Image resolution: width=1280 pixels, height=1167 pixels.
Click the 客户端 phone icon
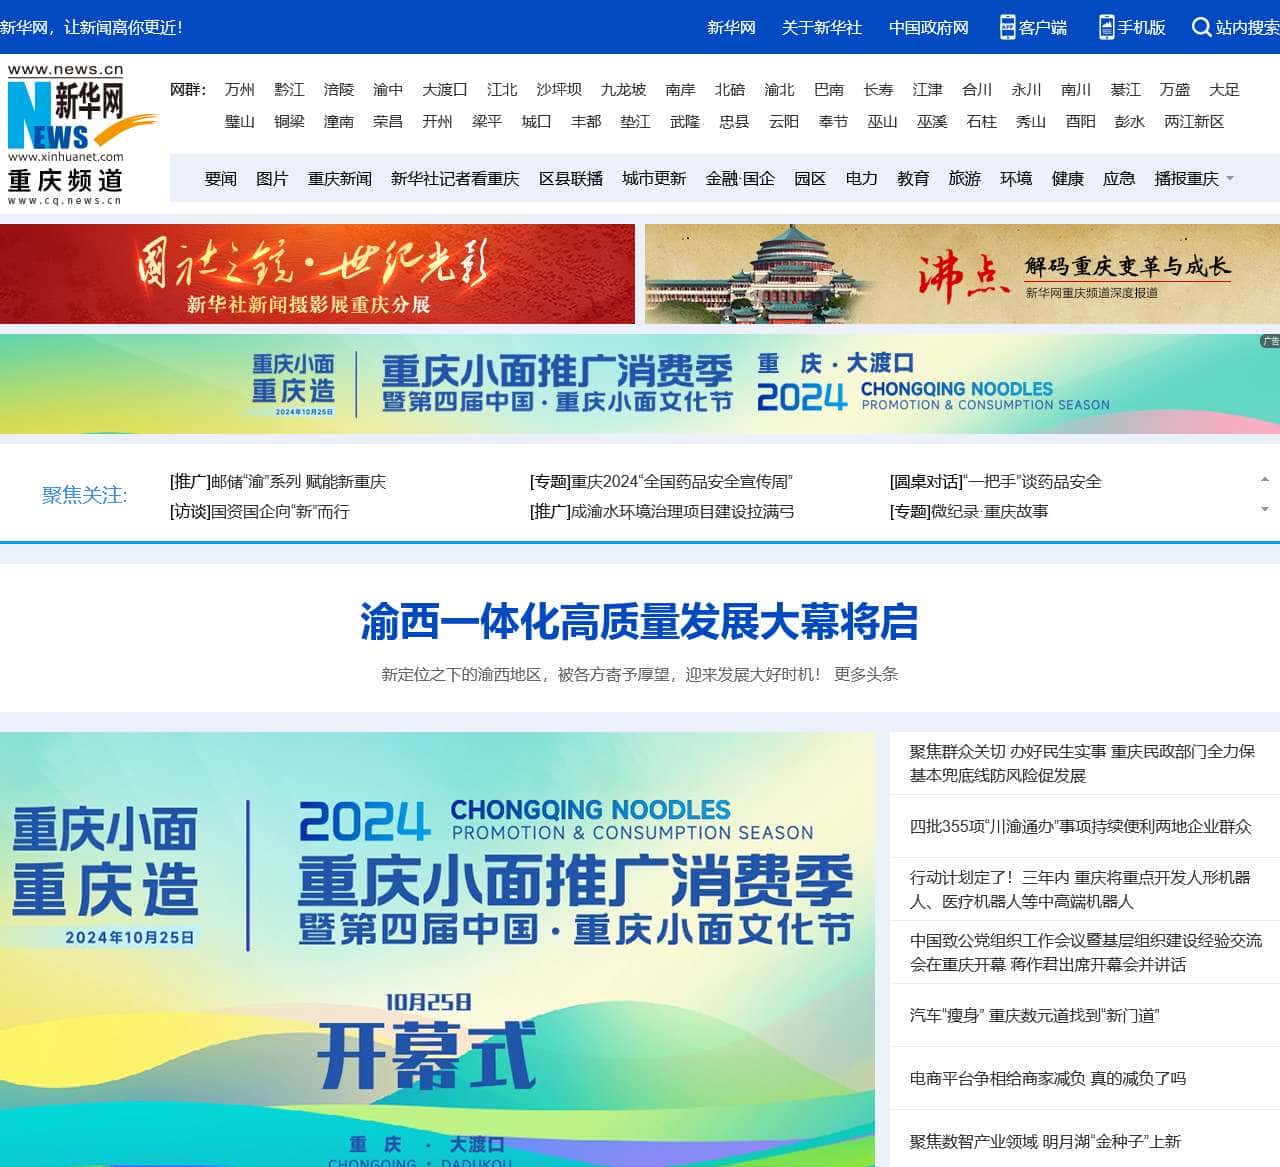coord(1008,27)
